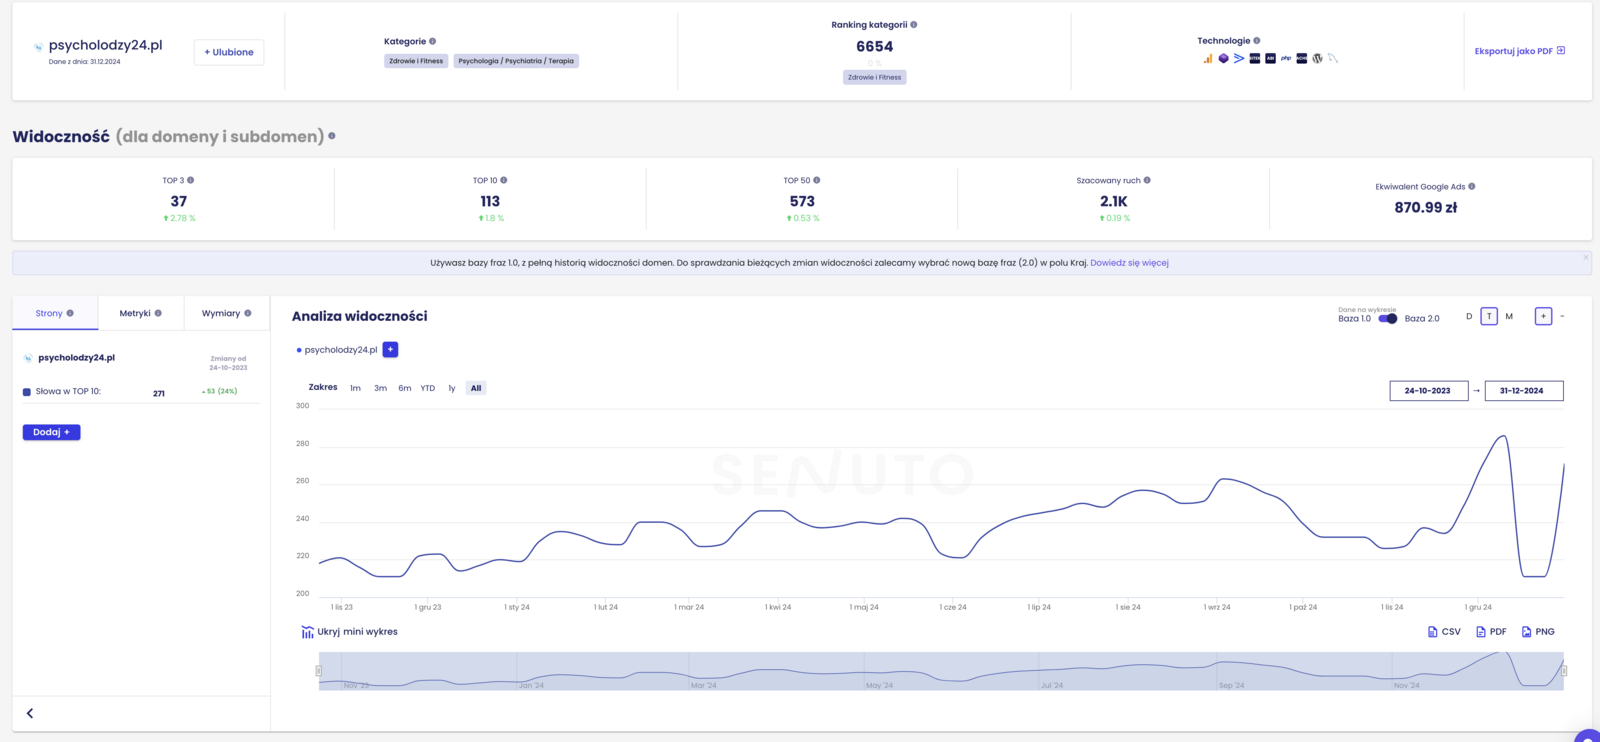Click the info icon on Wymiary tab
The width and height of the screenshot is (1600, 742).
click(x=248, y=313)
